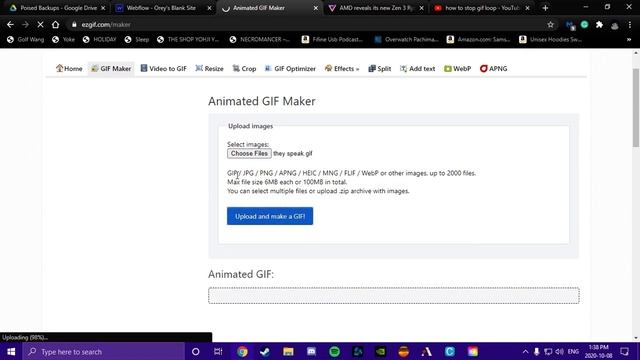640x360 pixels.
Task: Bookmark this page with the star
Action: pyautogui.click(x=551, y=24)
